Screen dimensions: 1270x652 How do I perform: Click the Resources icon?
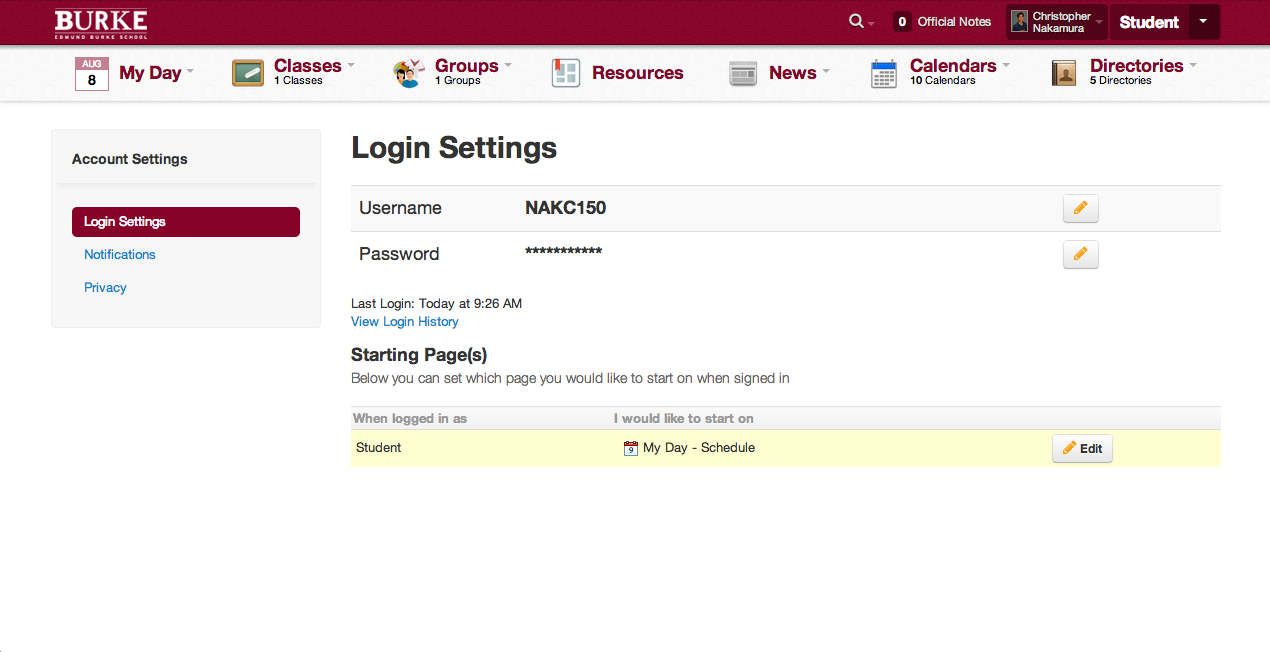[x=566, y=73]
